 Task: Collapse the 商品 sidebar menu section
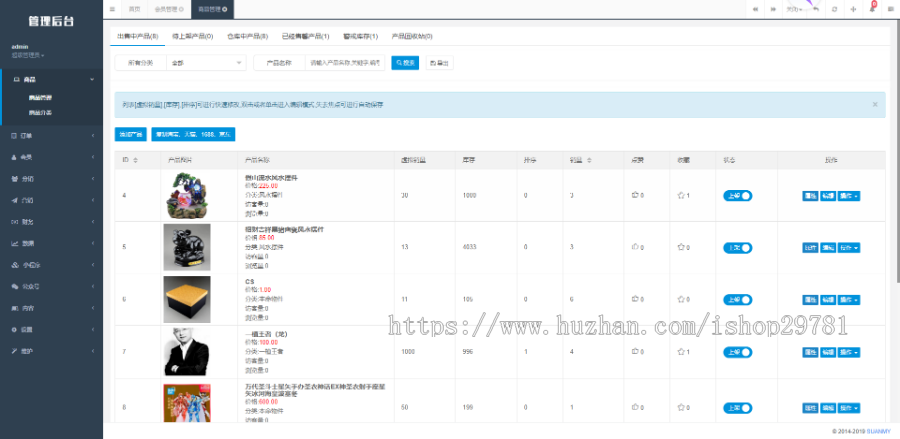coord(52,79)
